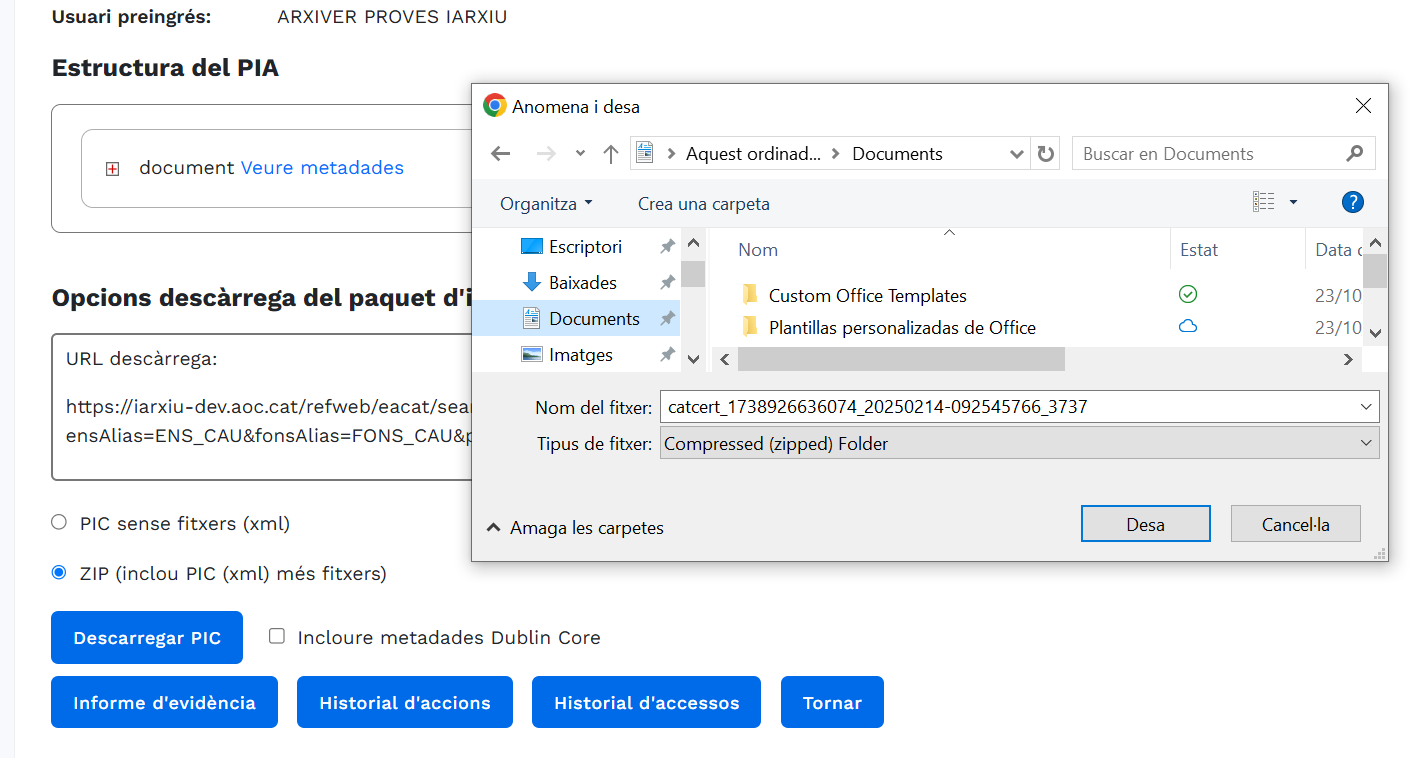This screenshot has height=758, width=1414.
Task: Click the Documents breadcrumb segment
Action: (x=897, y=154)
